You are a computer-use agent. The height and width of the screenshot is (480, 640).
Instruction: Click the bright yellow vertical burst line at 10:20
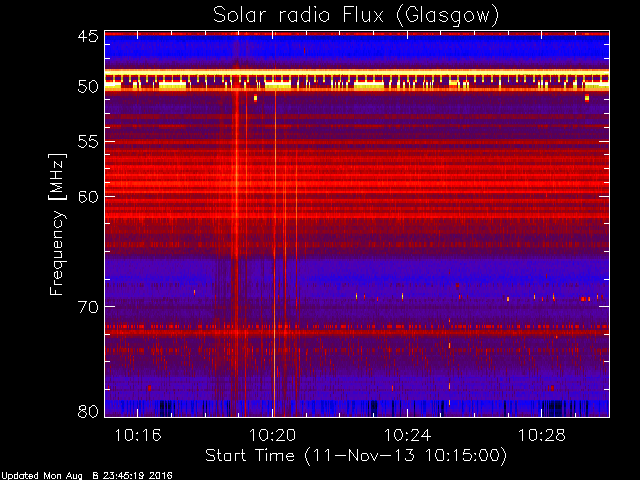(275, 253)
